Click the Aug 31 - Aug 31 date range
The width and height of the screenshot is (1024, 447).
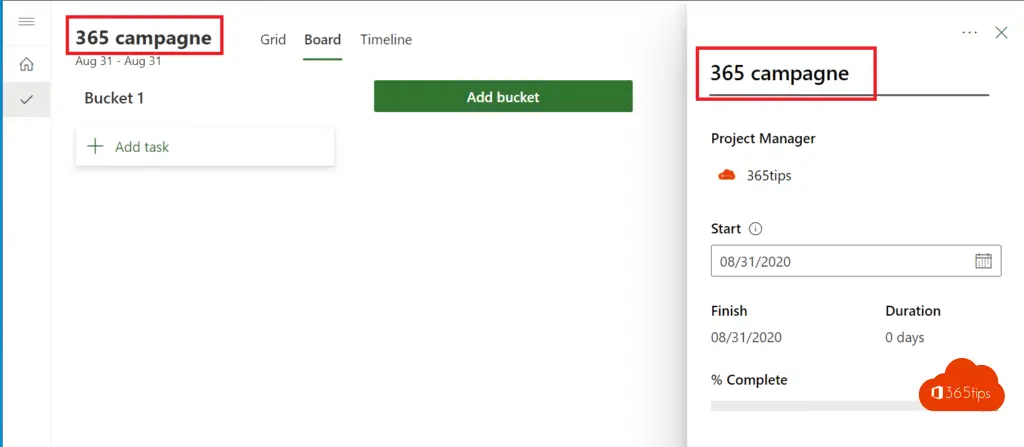click(x=118, y=62)
